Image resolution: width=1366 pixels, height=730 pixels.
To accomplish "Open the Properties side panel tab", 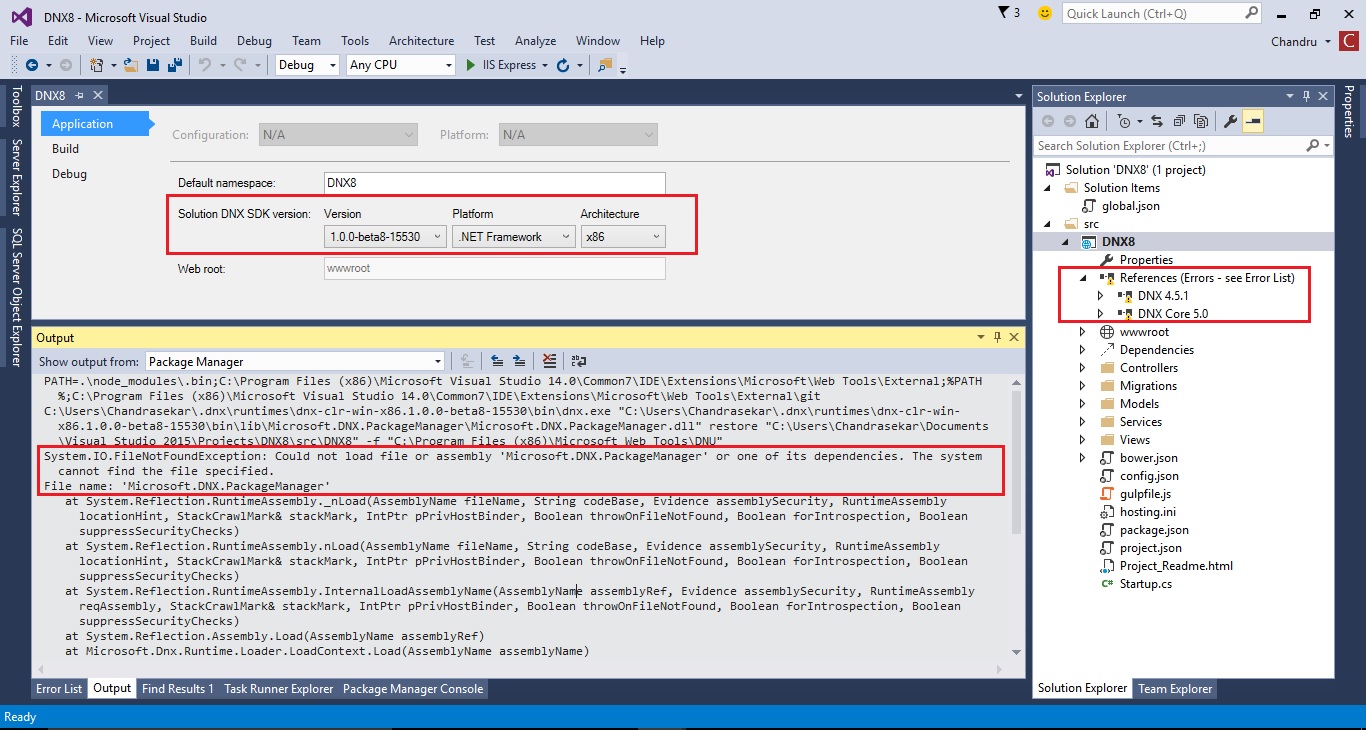I will pyautogui.click(x=1349, y=111).
